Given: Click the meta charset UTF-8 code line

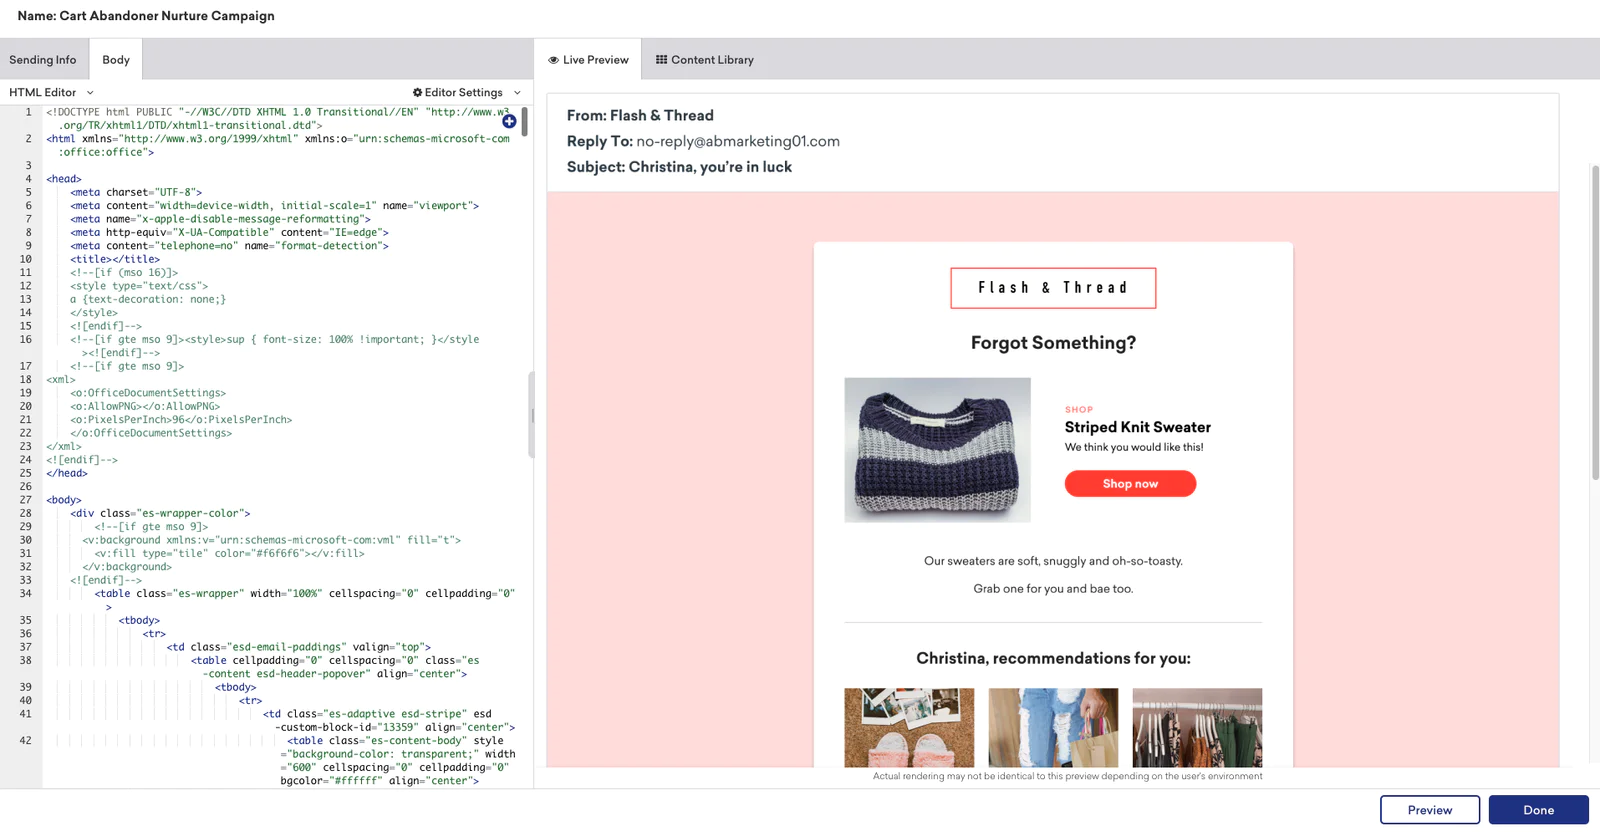Looking at the screenshot, I should (x=136, y=192).
